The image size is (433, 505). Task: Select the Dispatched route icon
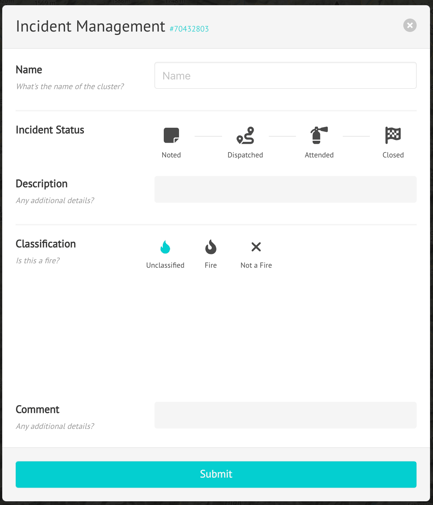click(x=245, y=135)
